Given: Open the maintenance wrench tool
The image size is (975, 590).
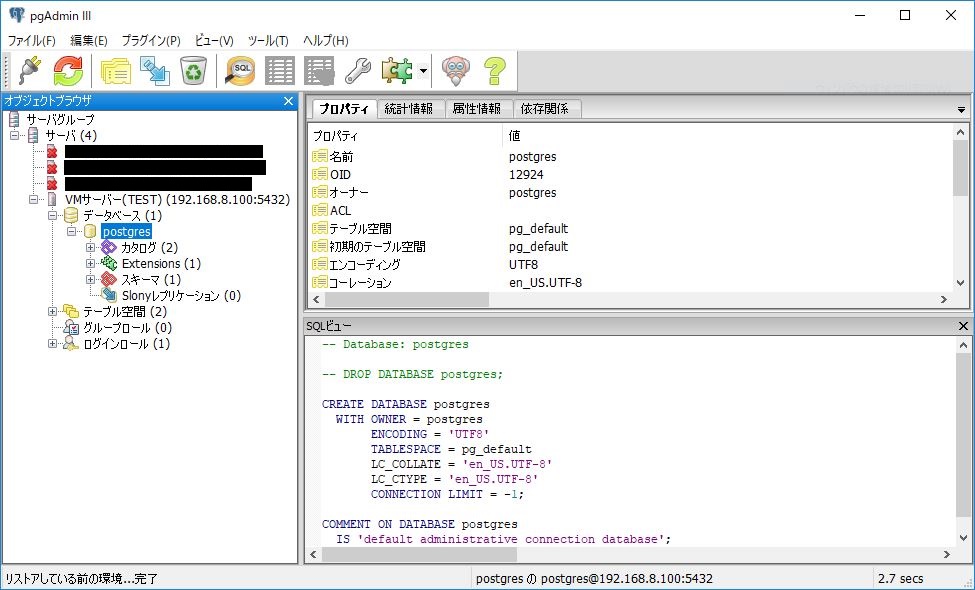Looking at the screenshot, I should [360, 70].
